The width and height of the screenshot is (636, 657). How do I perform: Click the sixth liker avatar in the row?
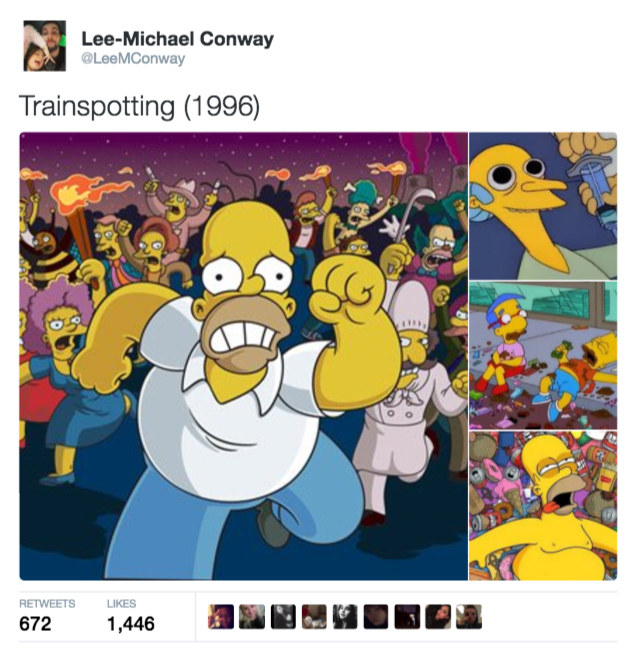376,617
